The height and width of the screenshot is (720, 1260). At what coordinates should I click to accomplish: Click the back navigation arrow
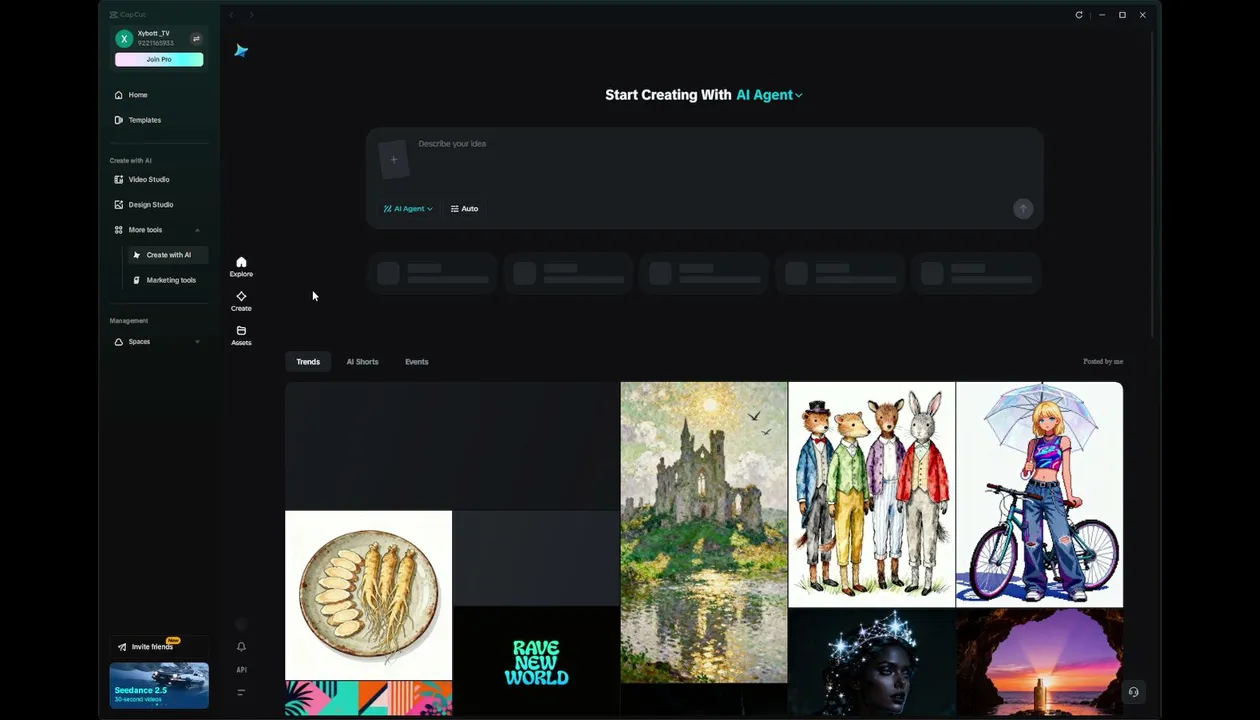pos(232,15)
